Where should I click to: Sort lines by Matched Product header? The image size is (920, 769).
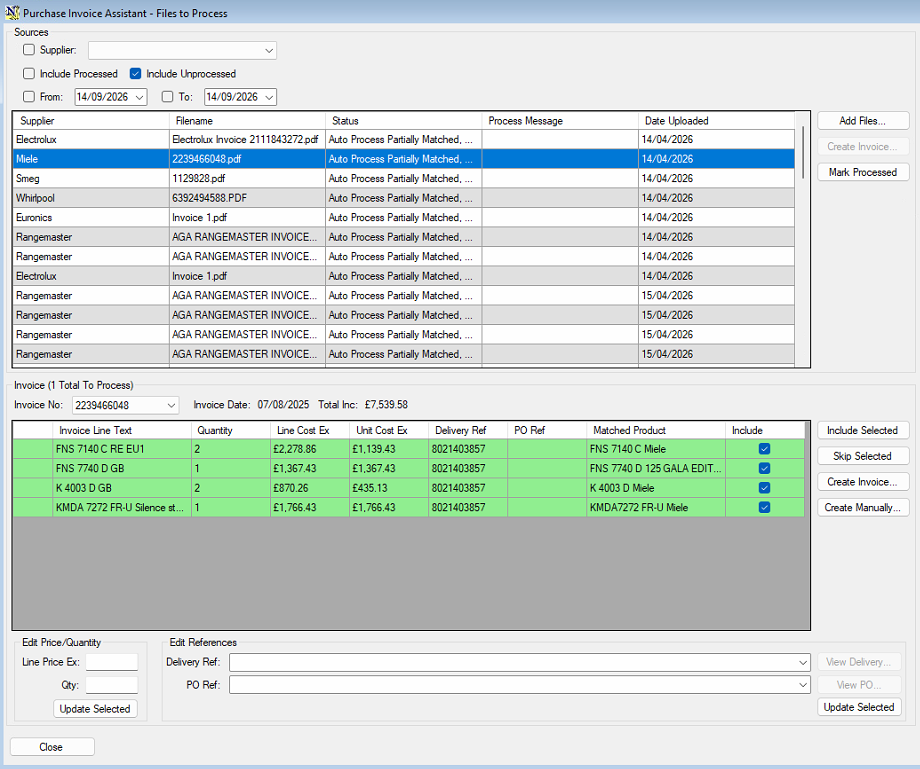[x=655, y=430]
